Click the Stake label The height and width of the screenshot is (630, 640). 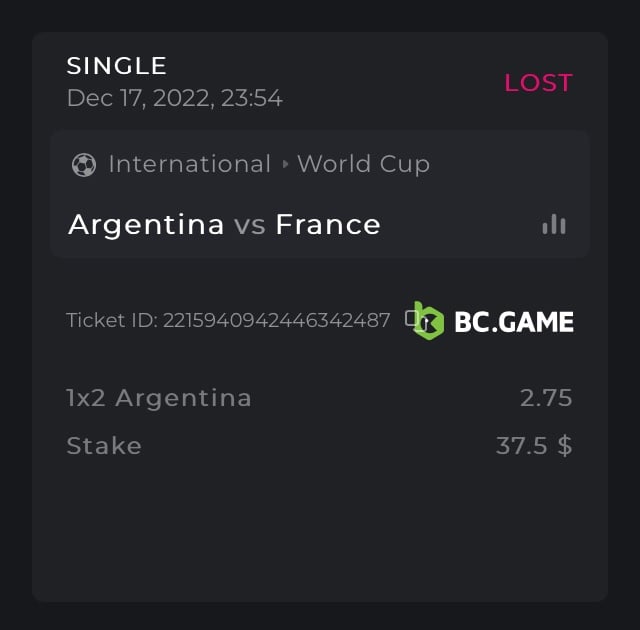[x=104, y=445]
